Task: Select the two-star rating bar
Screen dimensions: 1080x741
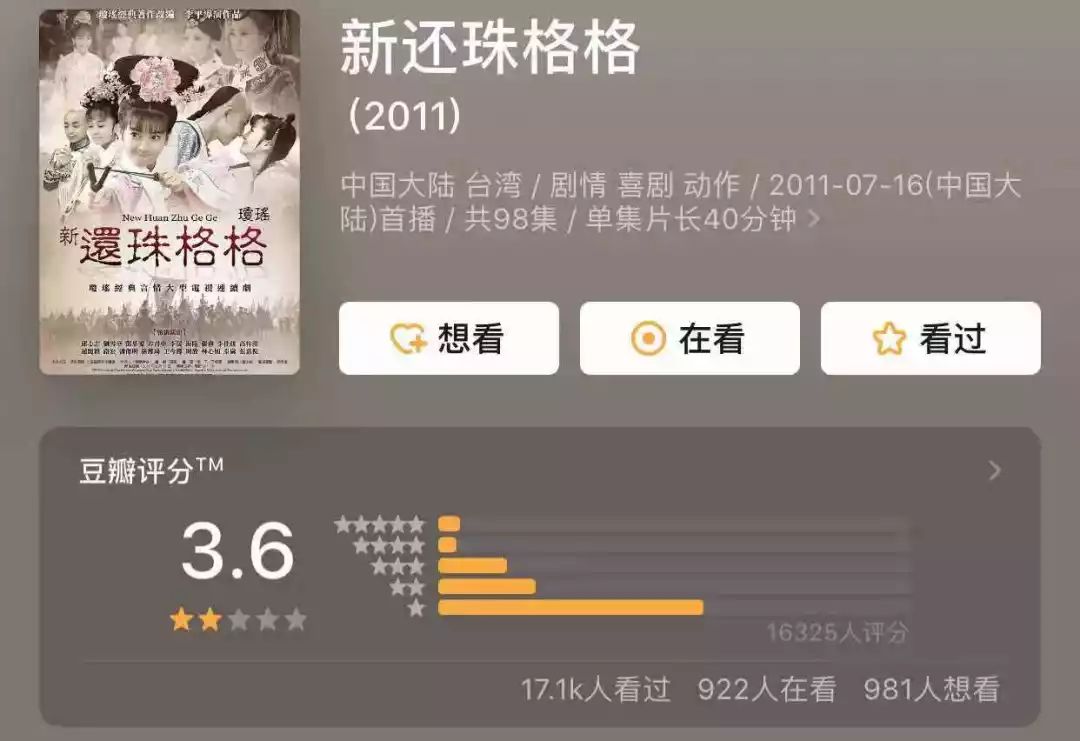Action: pos(675,587)
